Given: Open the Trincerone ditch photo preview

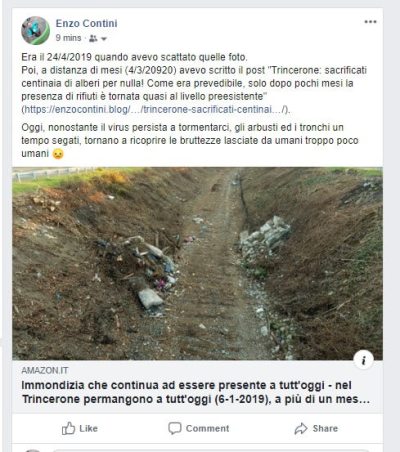Looking at the screenshot, I should point(197,263).
